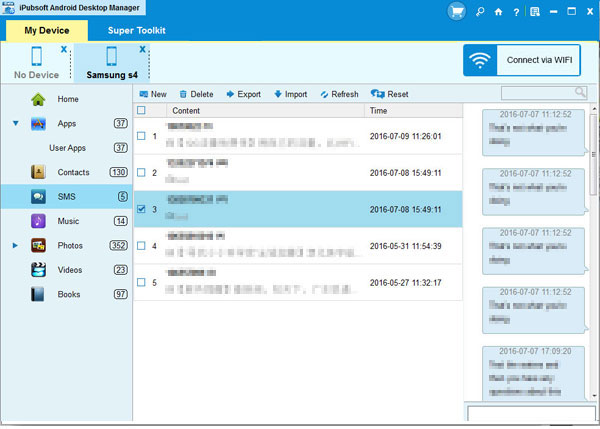Toggle the select-all checkbox in header
Viewport: 600px width, 429px height.
(x=141, y=110)
